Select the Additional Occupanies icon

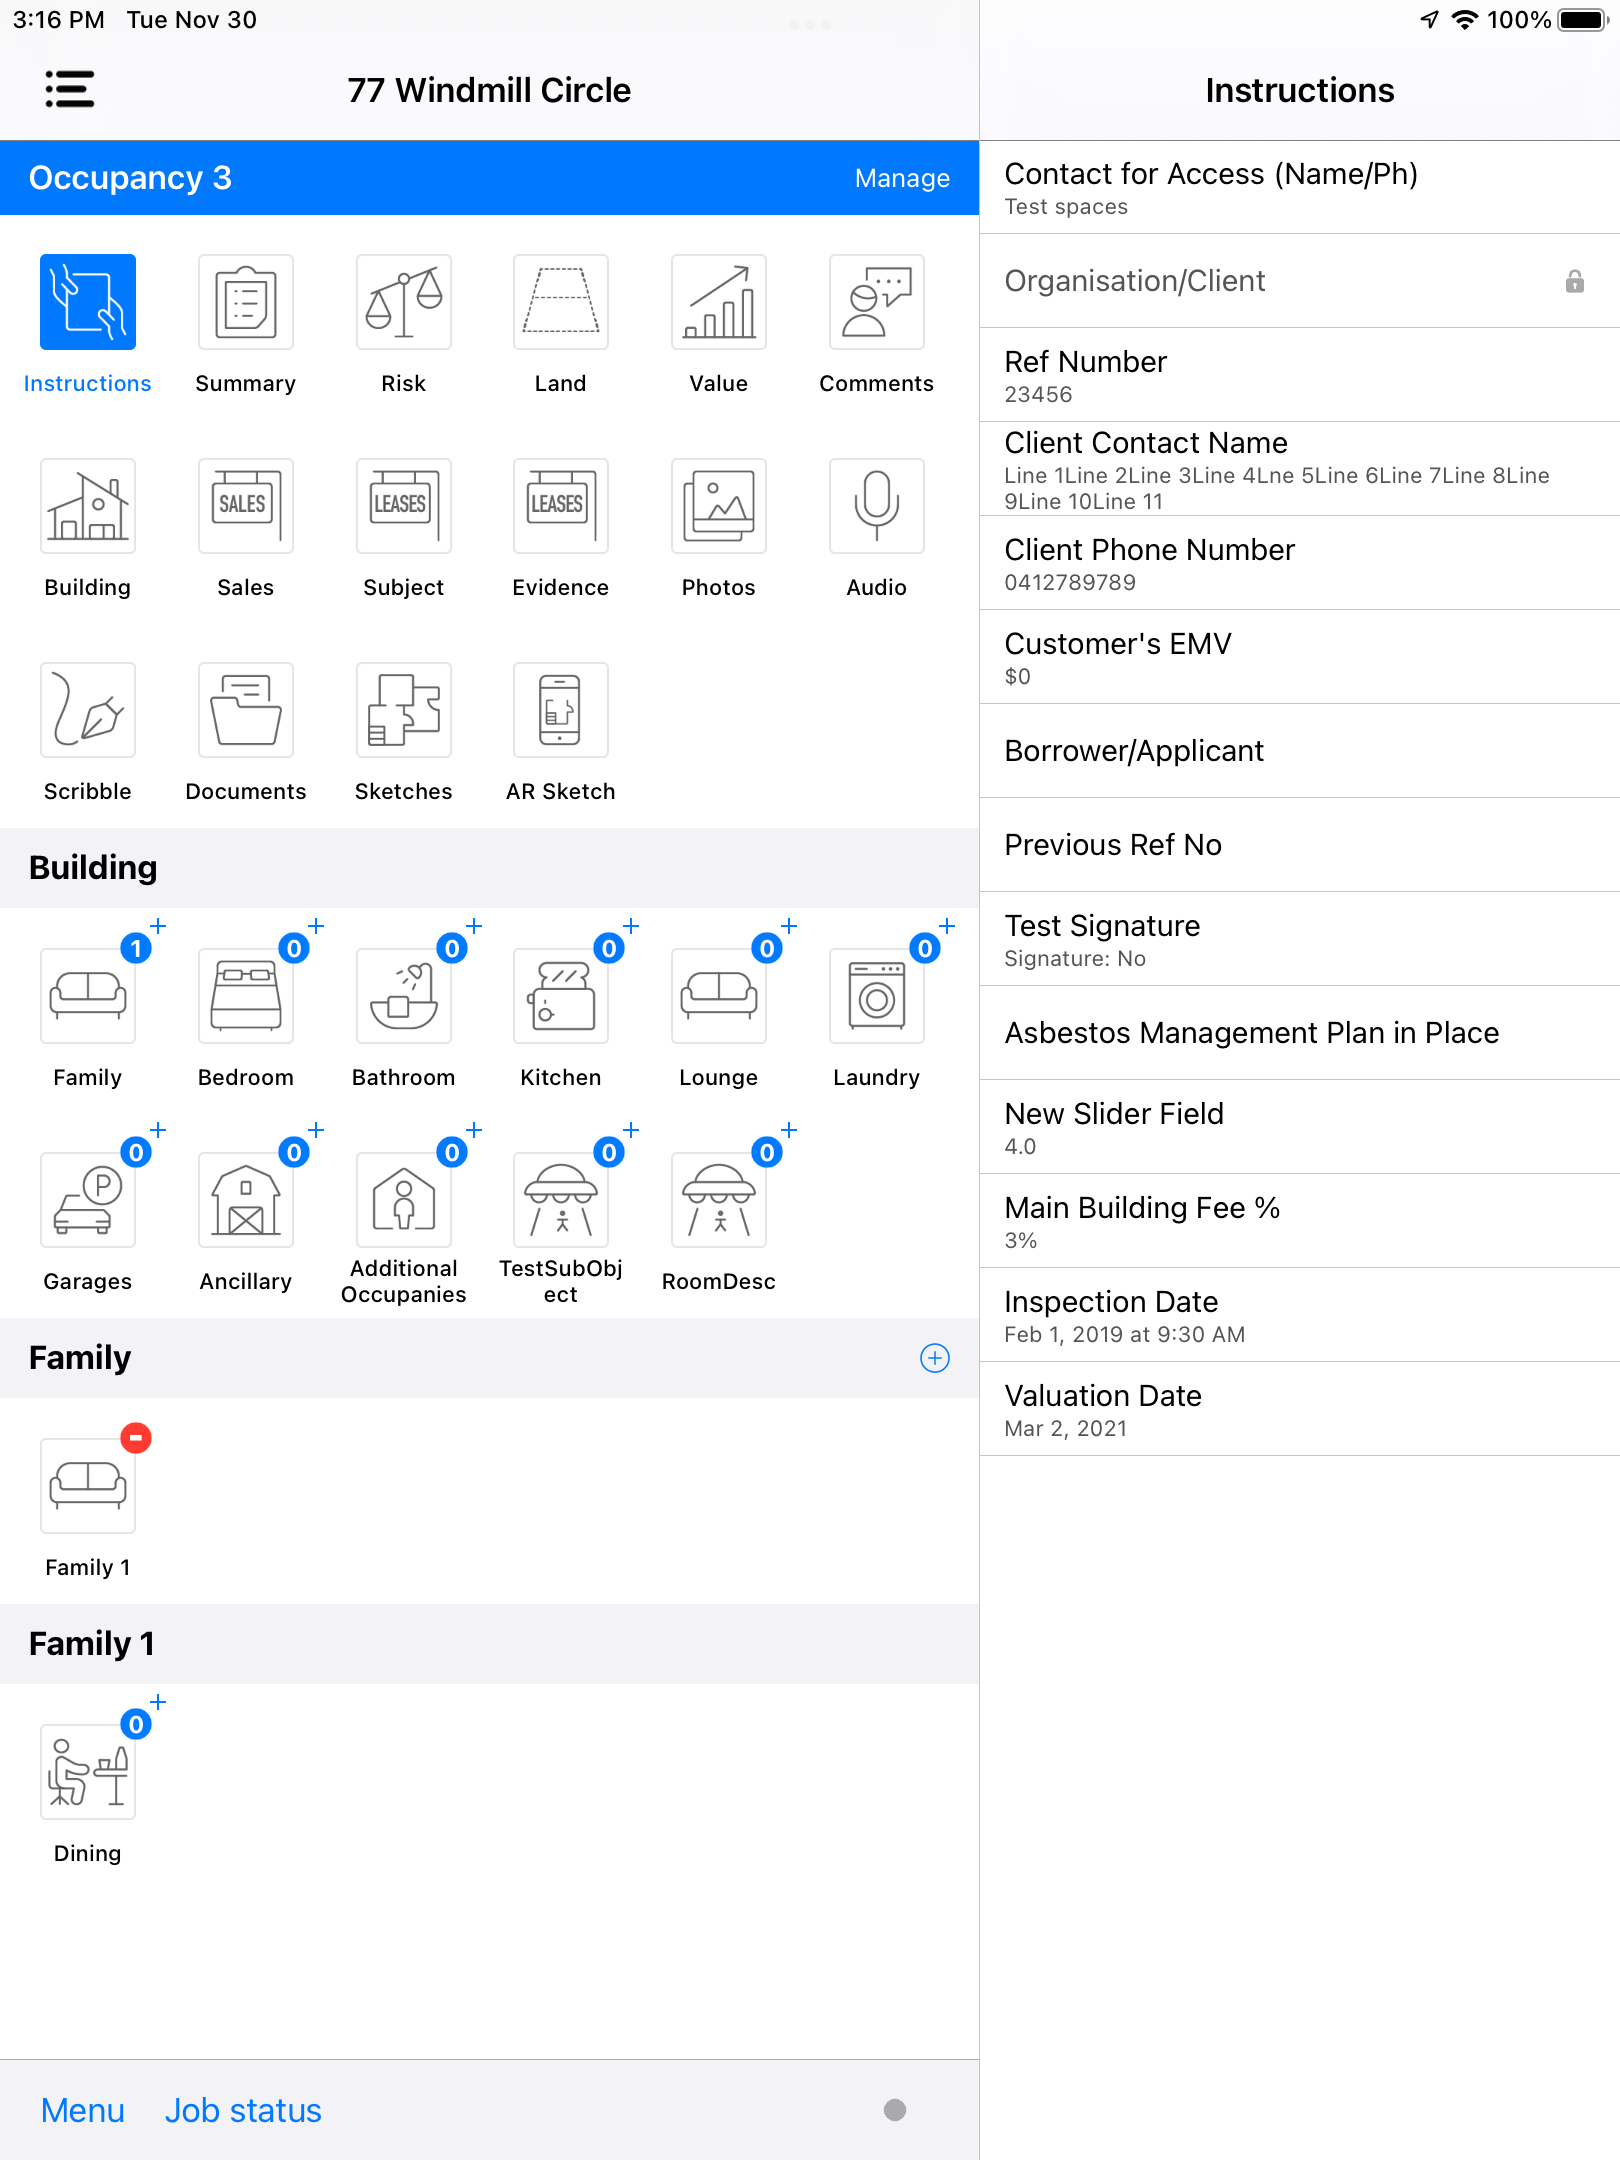tap(404, 1200)
